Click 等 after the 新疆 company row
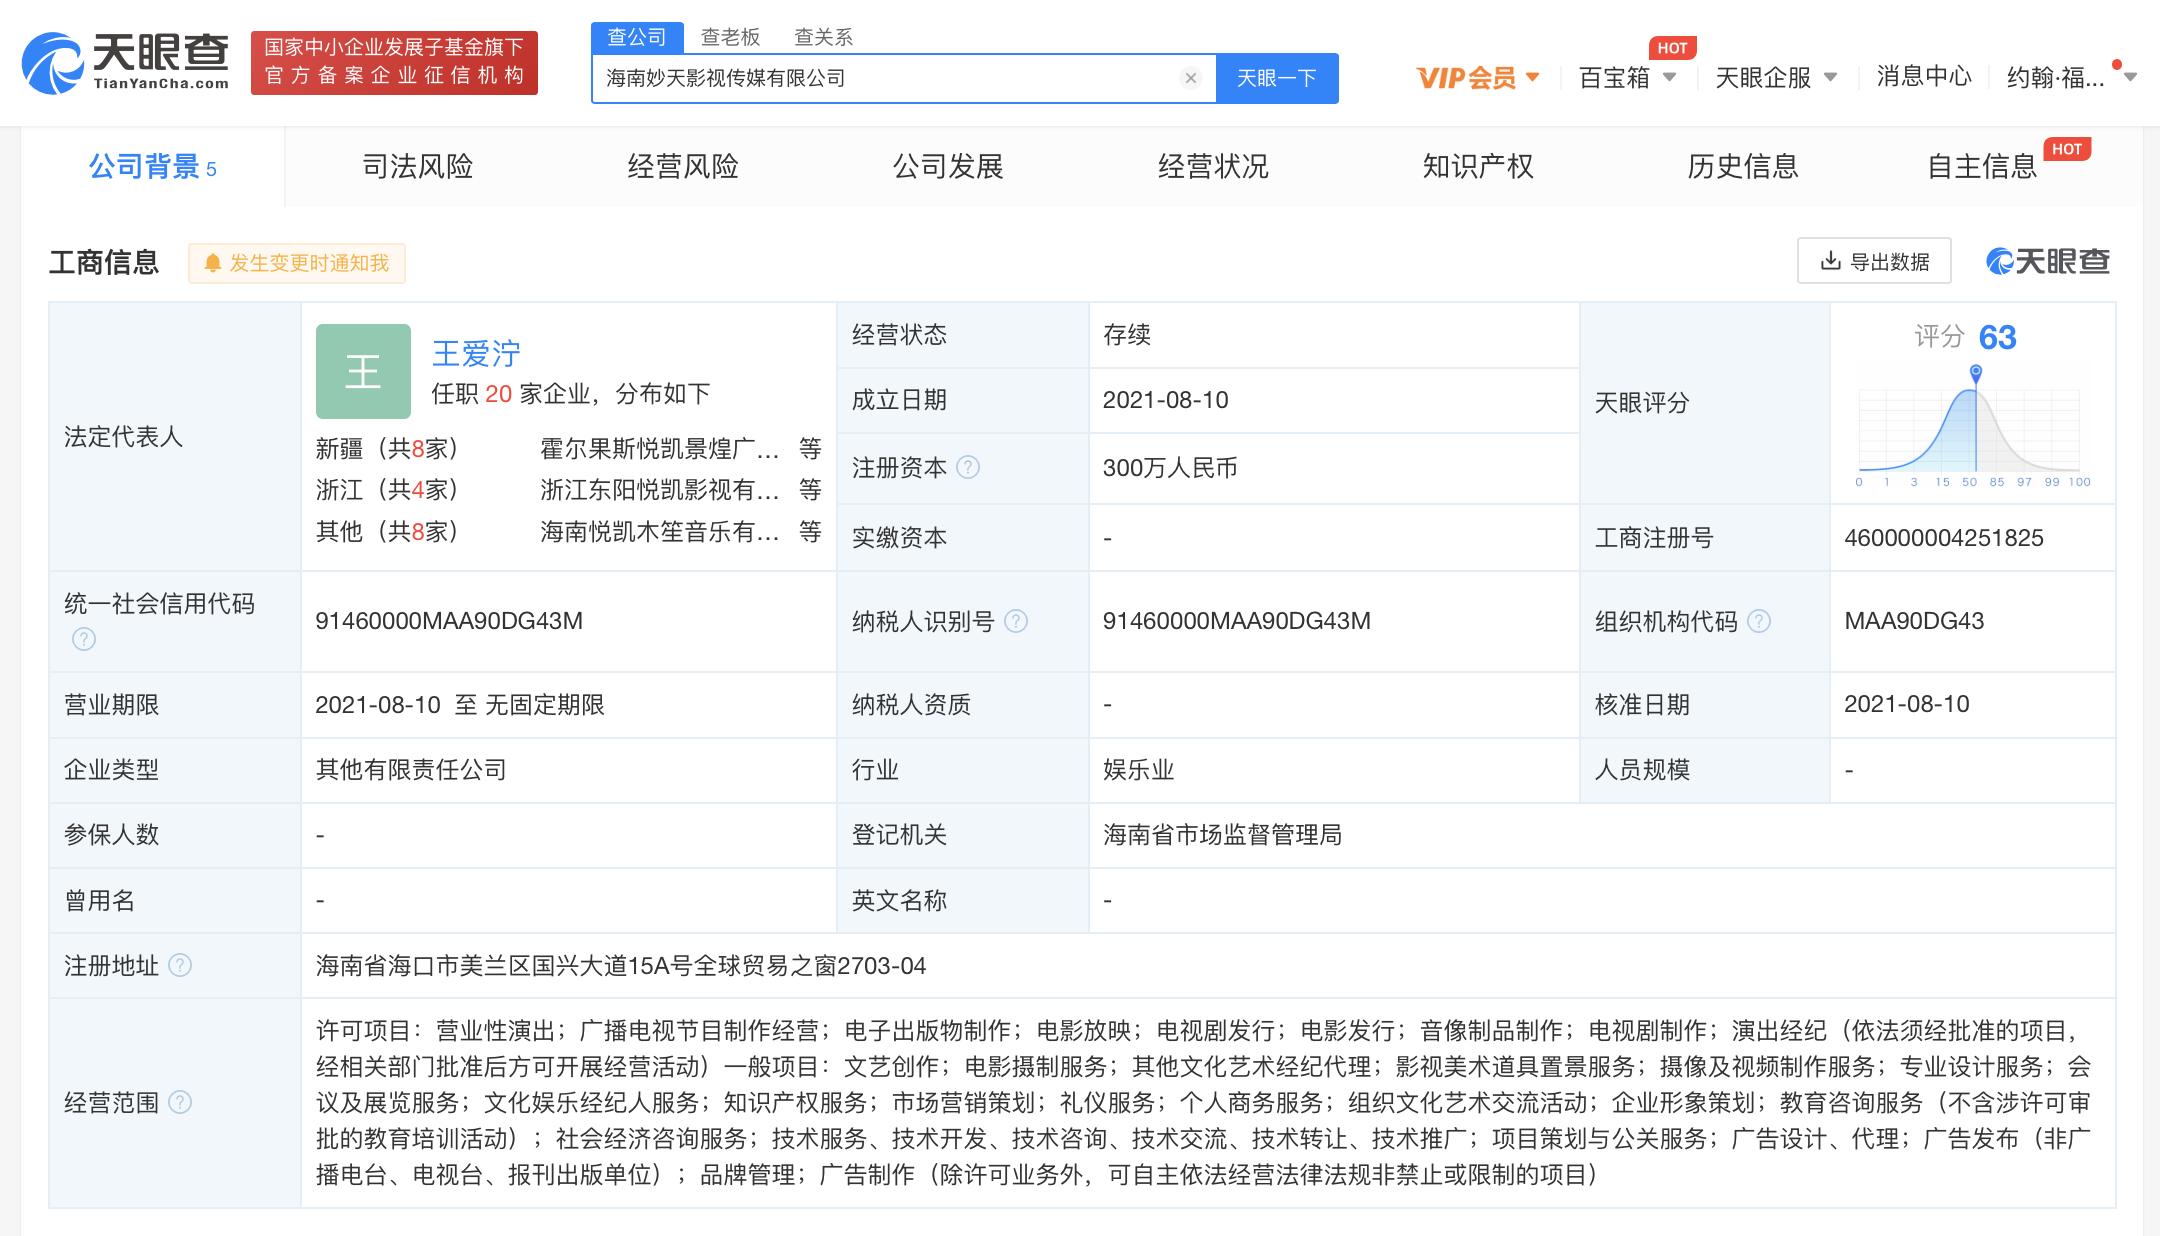The image size is (2160, 1236). point(810,449)
